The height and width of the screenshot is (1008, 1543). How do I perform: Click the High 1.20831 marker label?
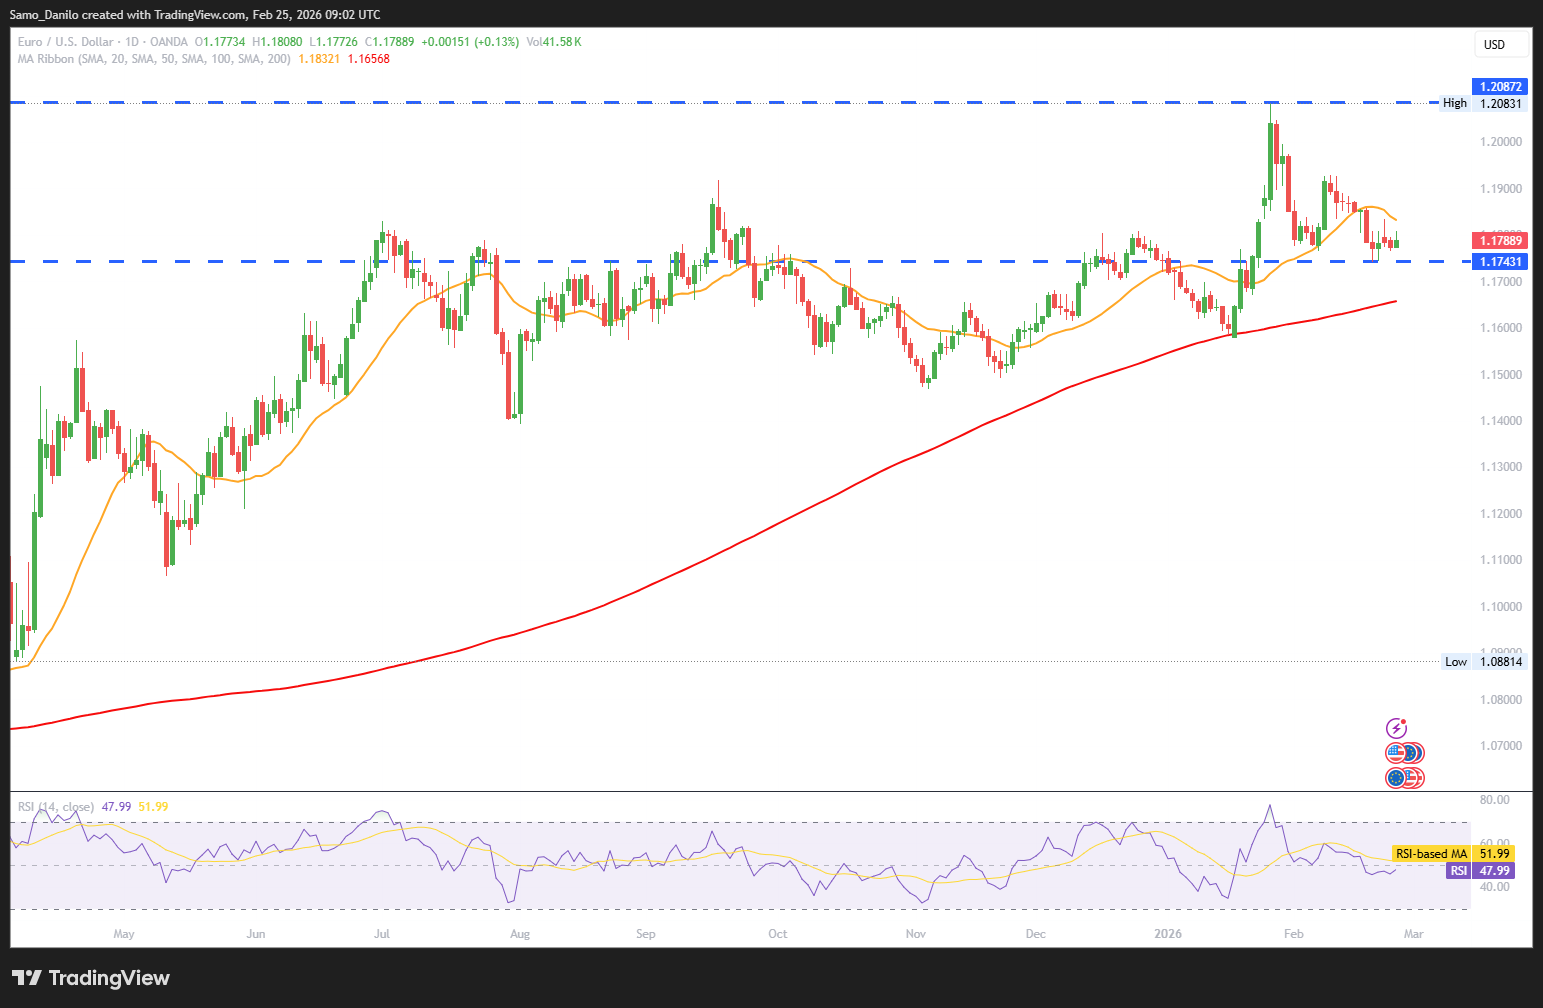(x=1484, y=103)
